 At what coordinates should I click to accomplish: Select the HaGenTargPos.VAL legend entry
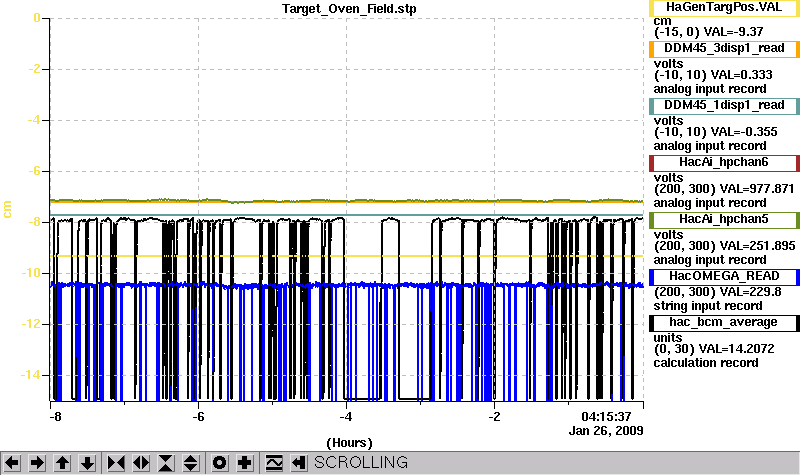tap(724, 8)
